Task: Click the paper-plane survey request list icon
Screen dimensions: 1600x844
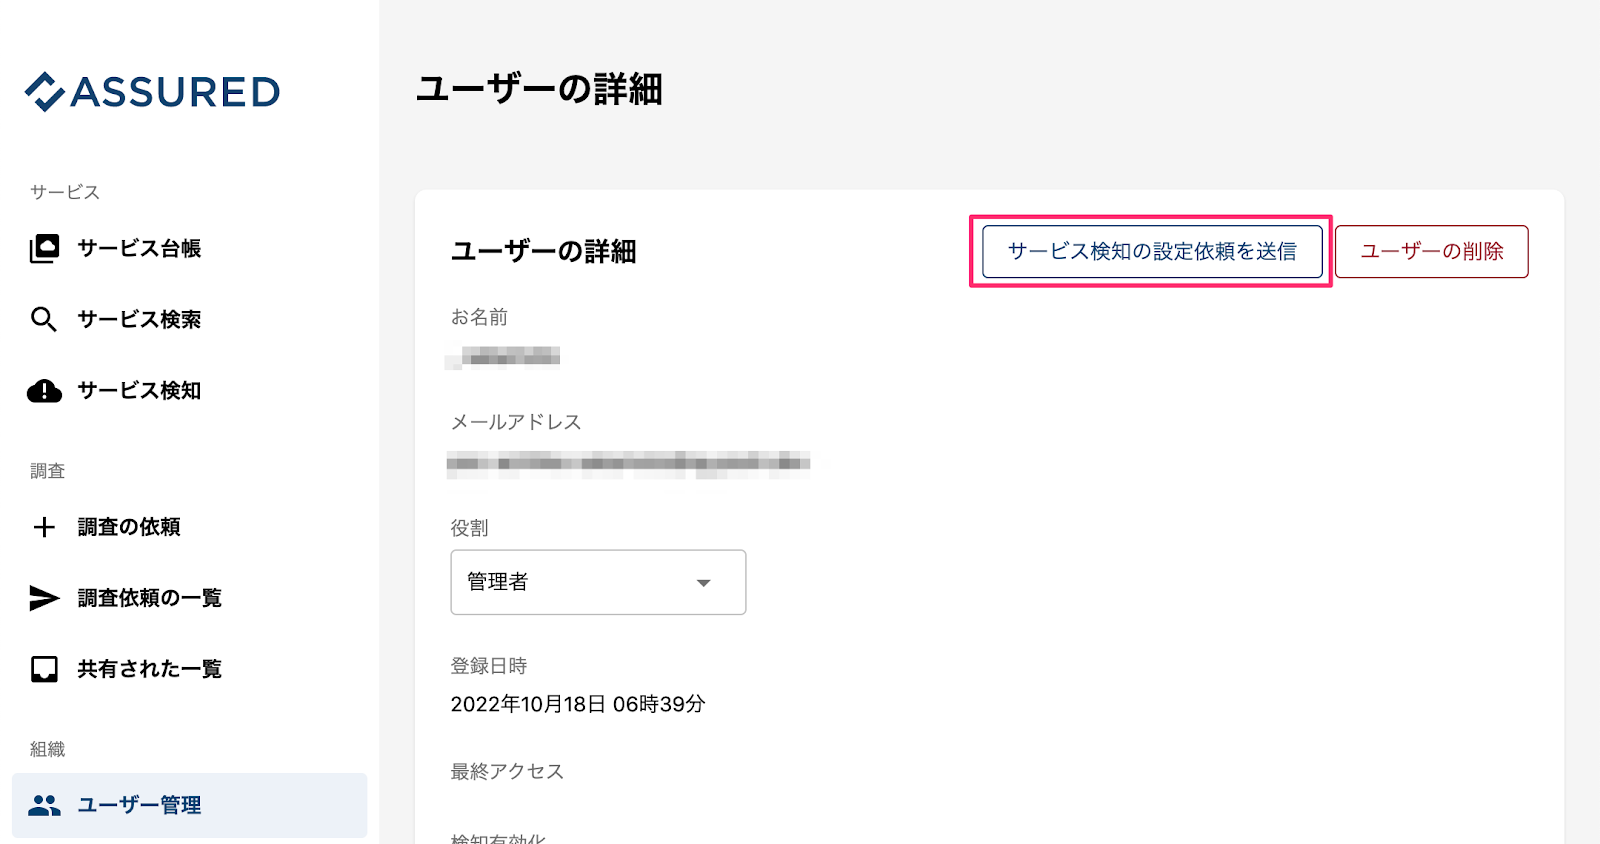Action: click(x=44, y=598)
